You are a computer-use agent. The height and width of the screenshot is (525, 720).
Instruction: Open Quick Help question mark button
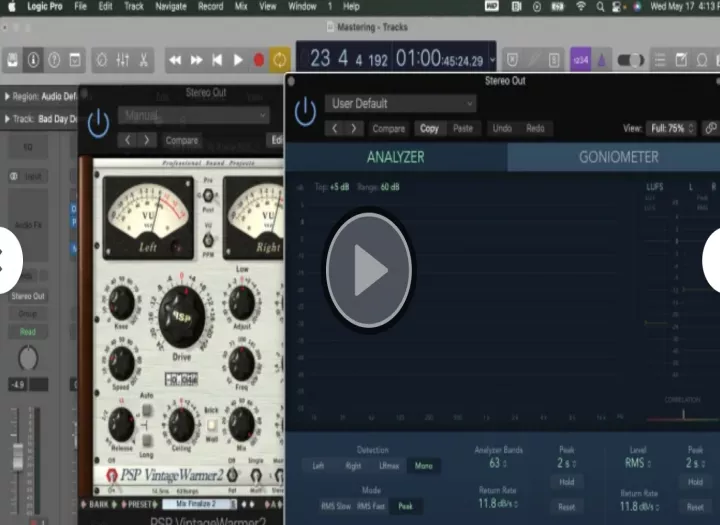tap(54, 60)
